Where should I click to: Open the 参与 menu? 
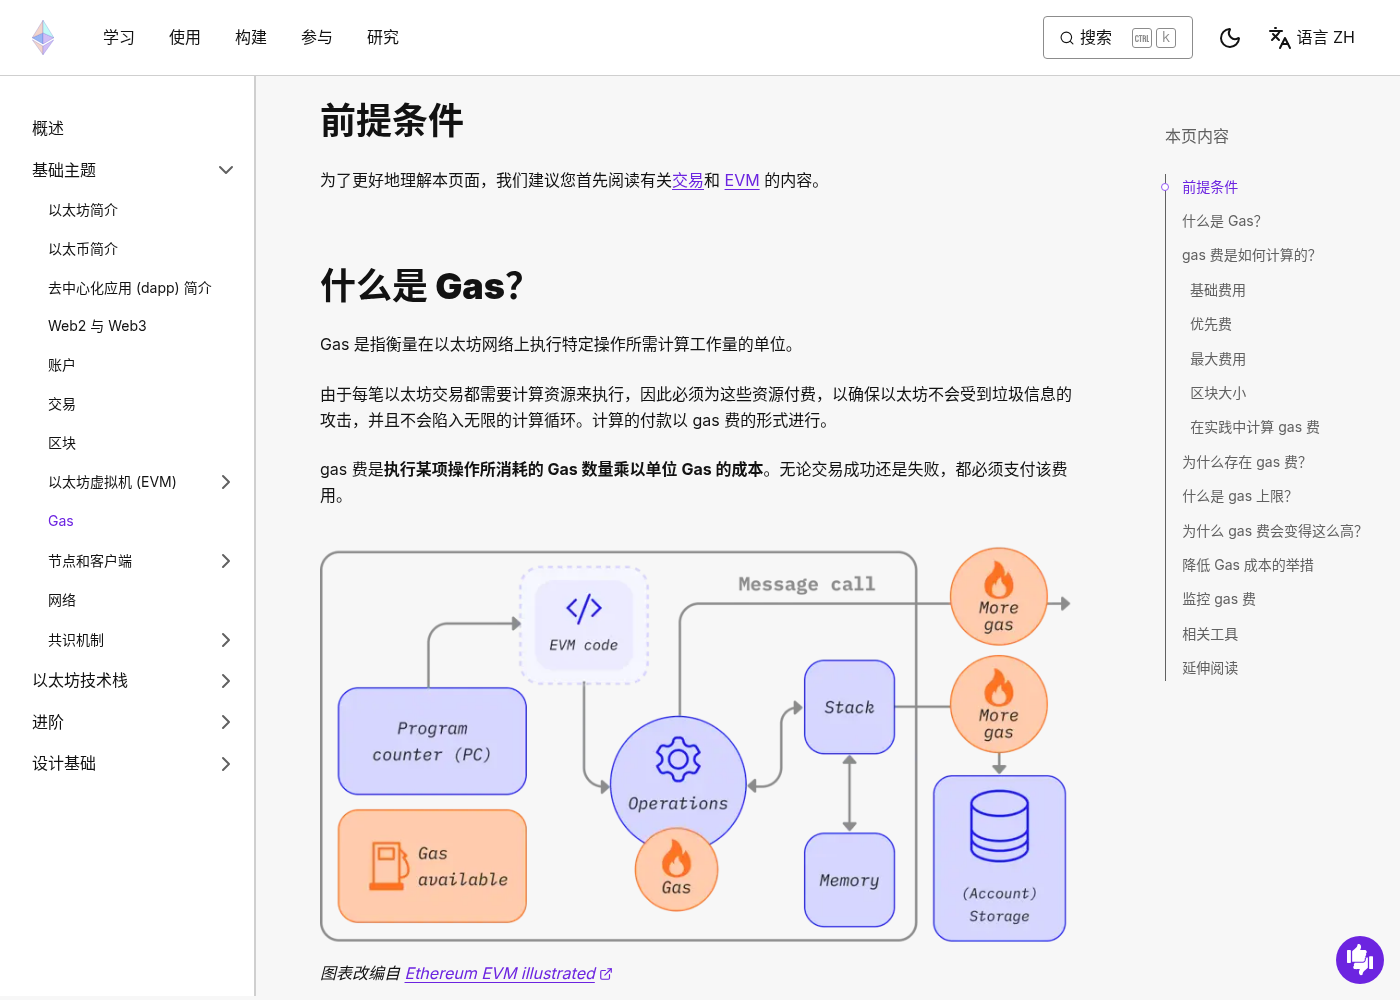point(317,38)
